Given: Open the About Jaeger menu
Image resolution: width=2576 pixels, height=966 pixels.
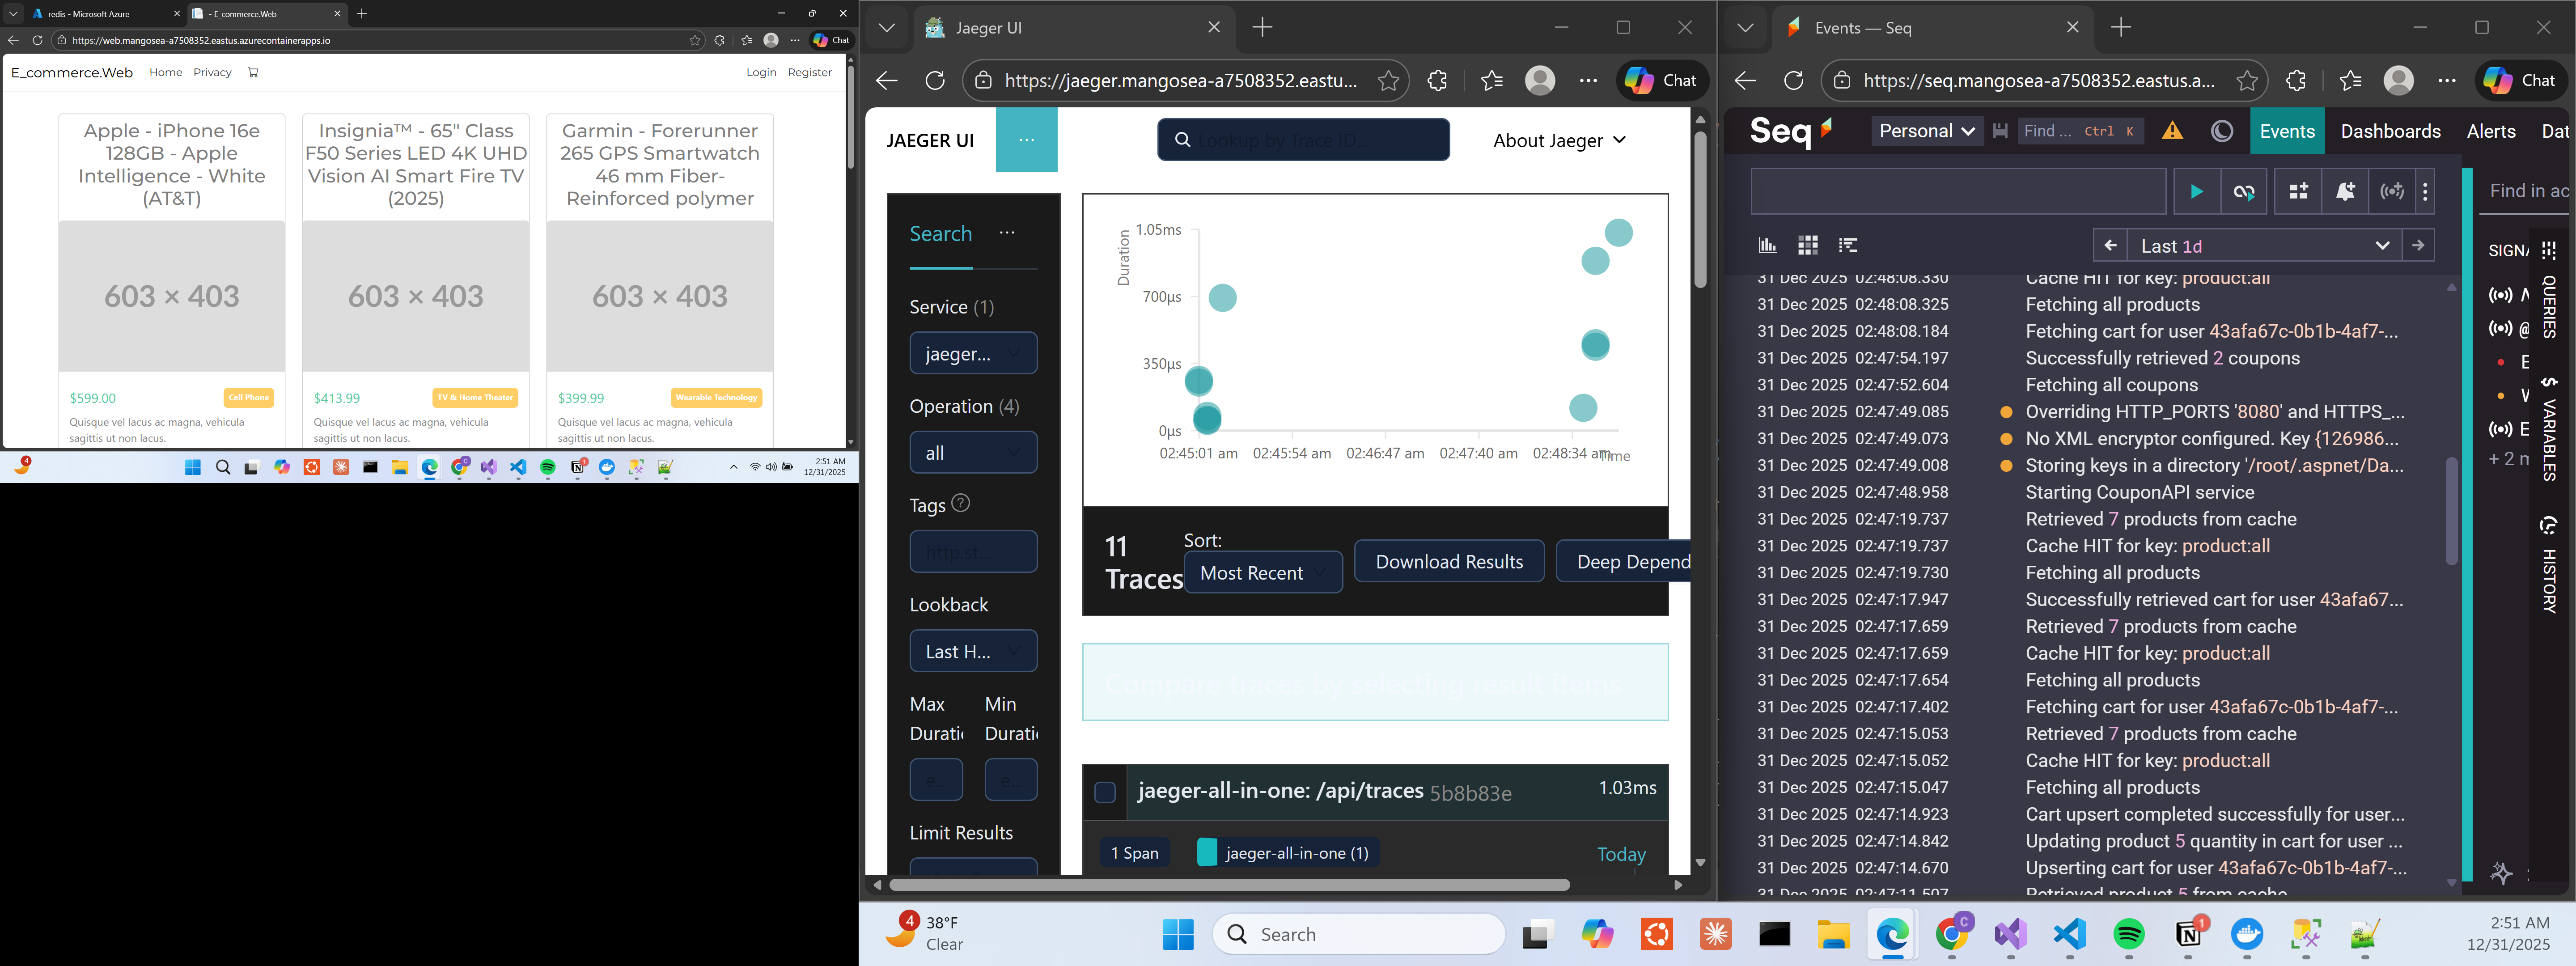Looking at the screenshot, I should tap(1558, 141).
